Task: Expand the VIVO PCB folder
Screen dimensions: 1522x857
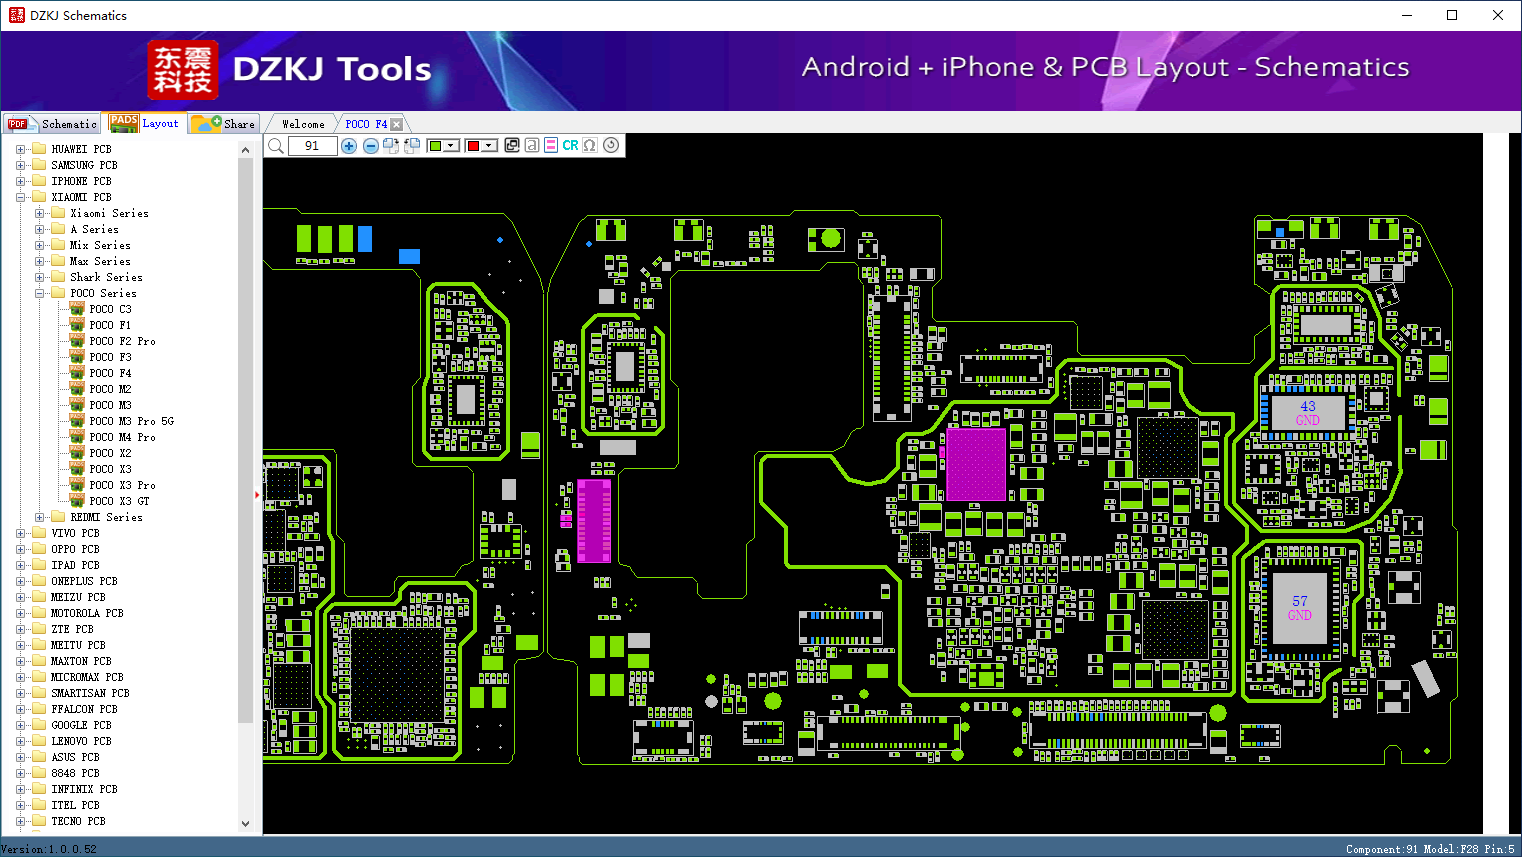Action: pos(21,533)
